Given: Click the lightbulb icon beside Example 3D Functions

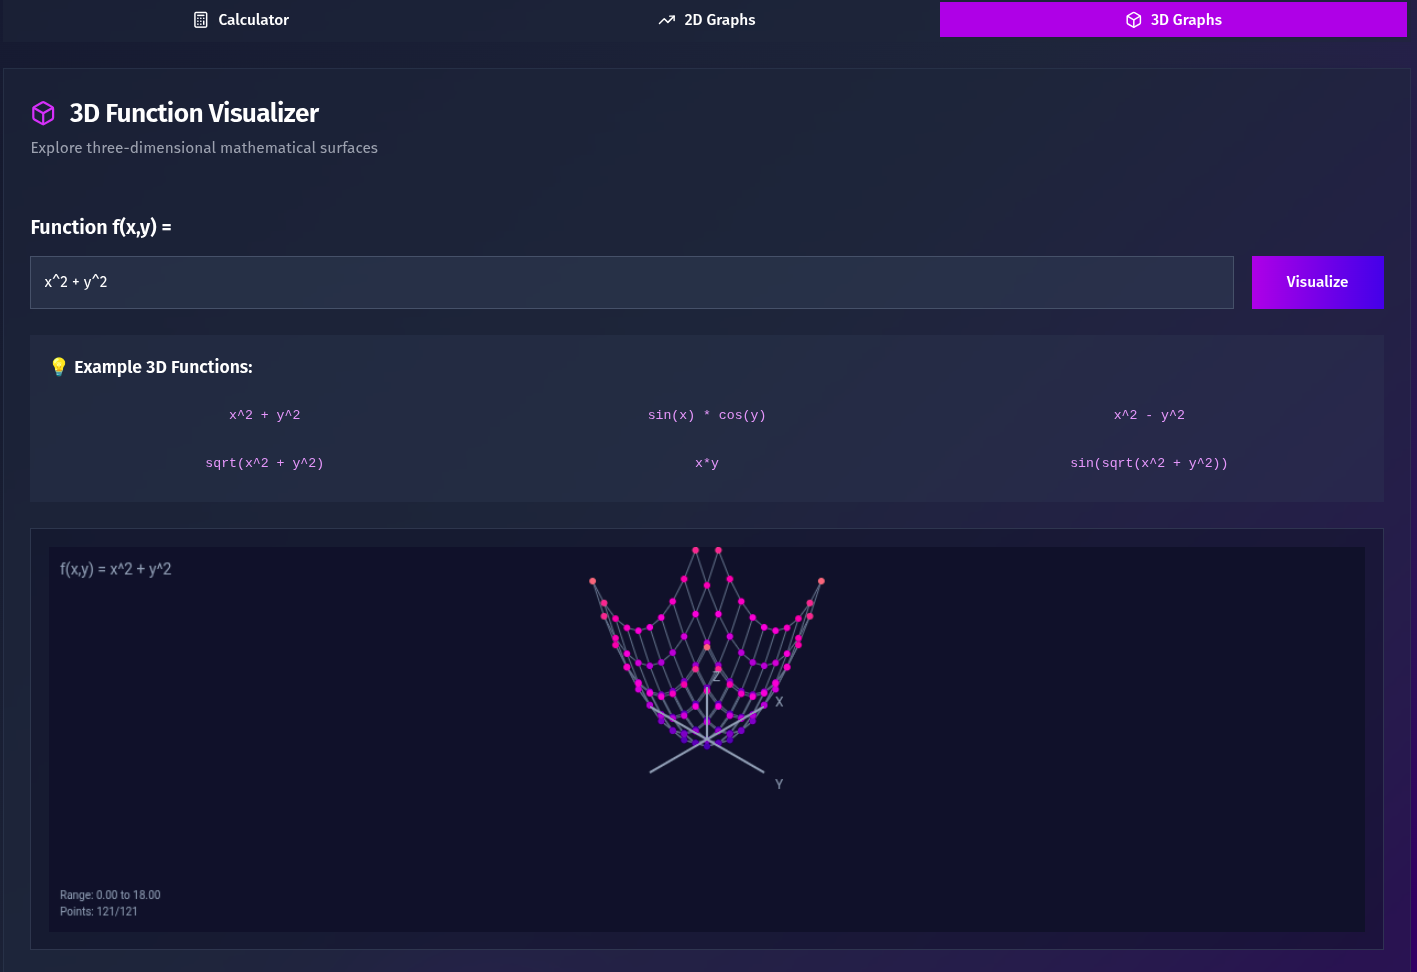Looking at the screenshot, I should coord(58,367).
